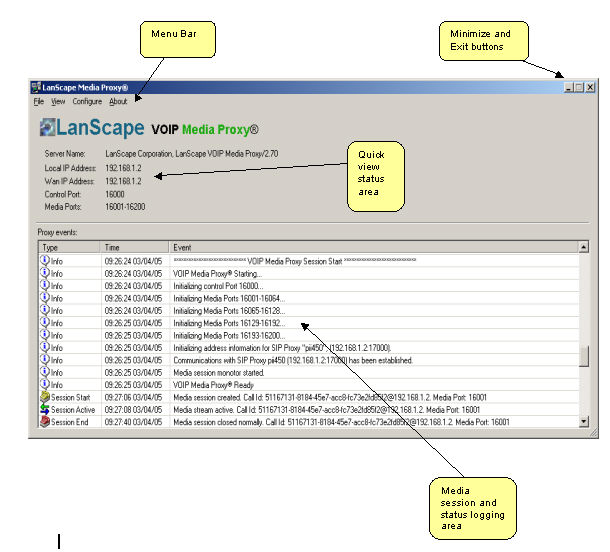Open the About menu
The width and height of the screenshot is (610, 552).
(x=118, y=102)
